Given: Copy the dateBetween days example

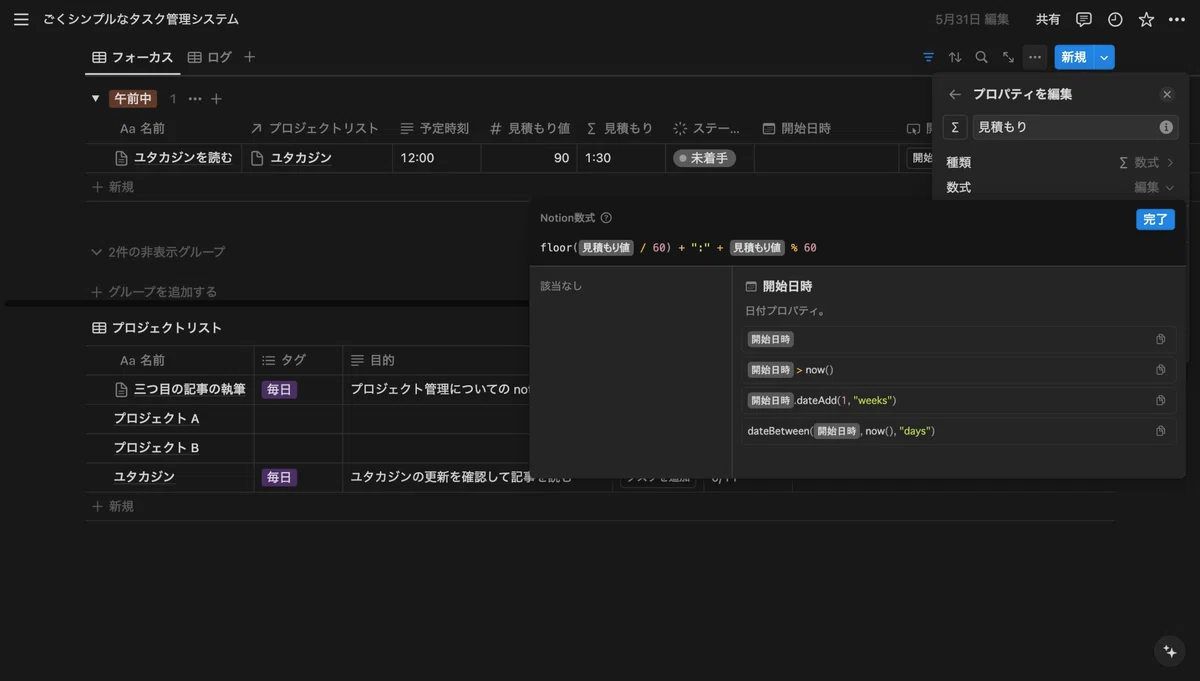Looking at the screenshot, I should [x=1161, y=431].
